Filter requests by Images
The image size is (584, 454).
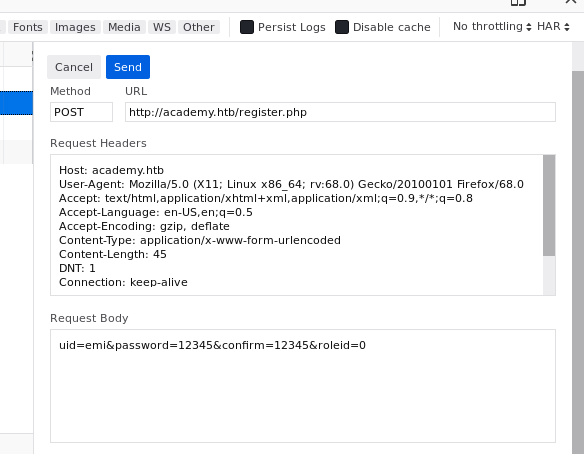click(x=75, y=27)
